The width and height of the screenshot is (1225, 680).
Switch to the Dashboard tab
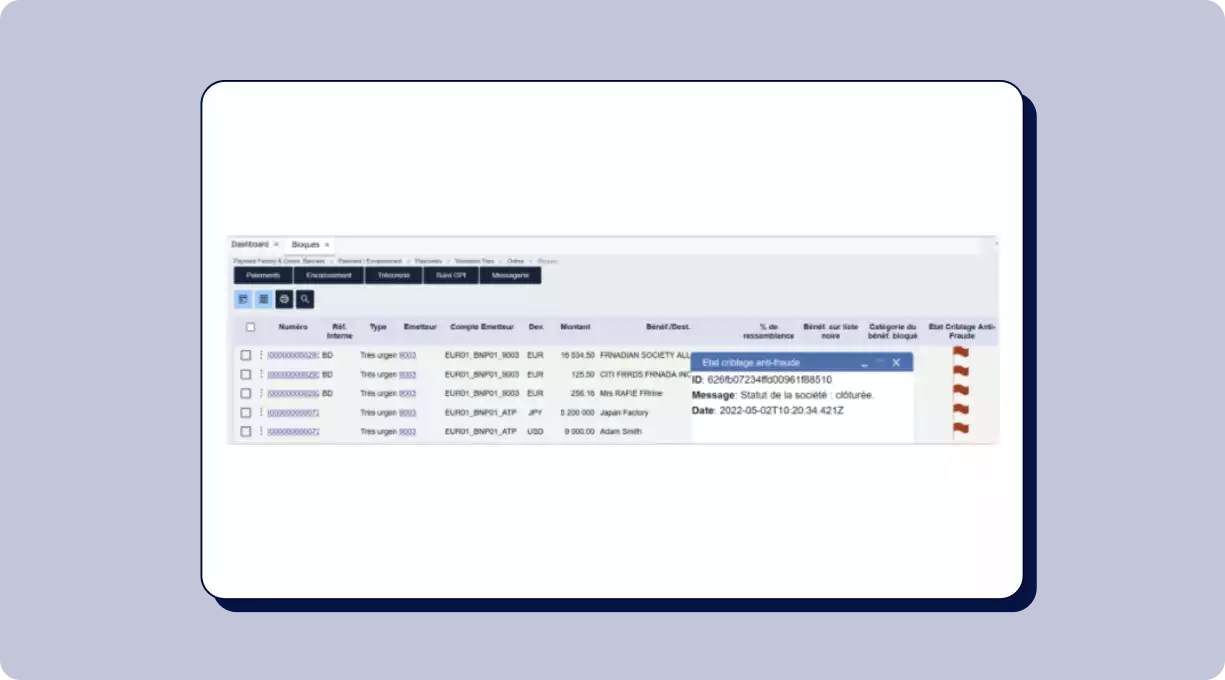(x=250, y=244)
